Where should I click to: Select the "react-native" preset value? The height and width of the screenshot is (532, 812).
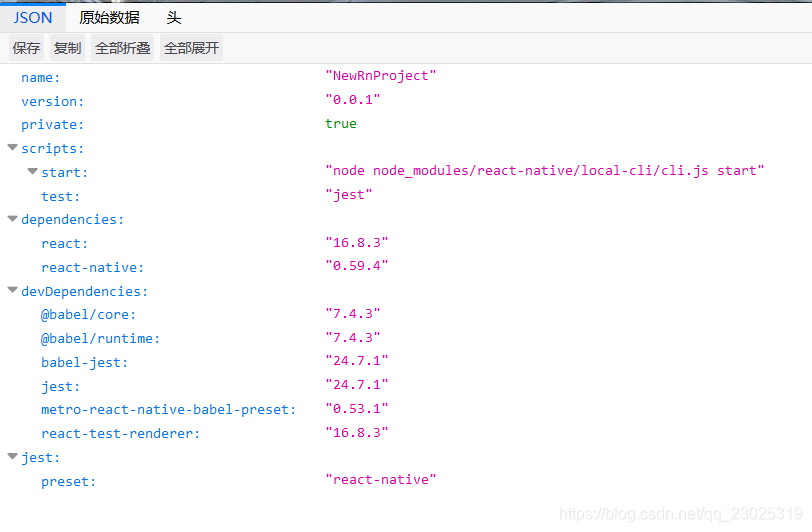381,480
